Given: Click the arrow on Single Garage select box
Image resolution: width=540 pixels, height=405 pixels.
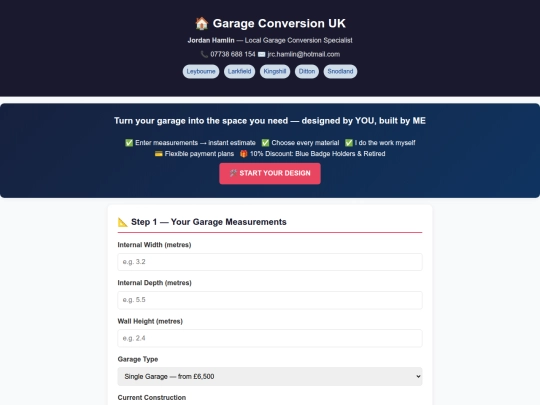Looking at the screenshot, I should [x=418, y=376].
